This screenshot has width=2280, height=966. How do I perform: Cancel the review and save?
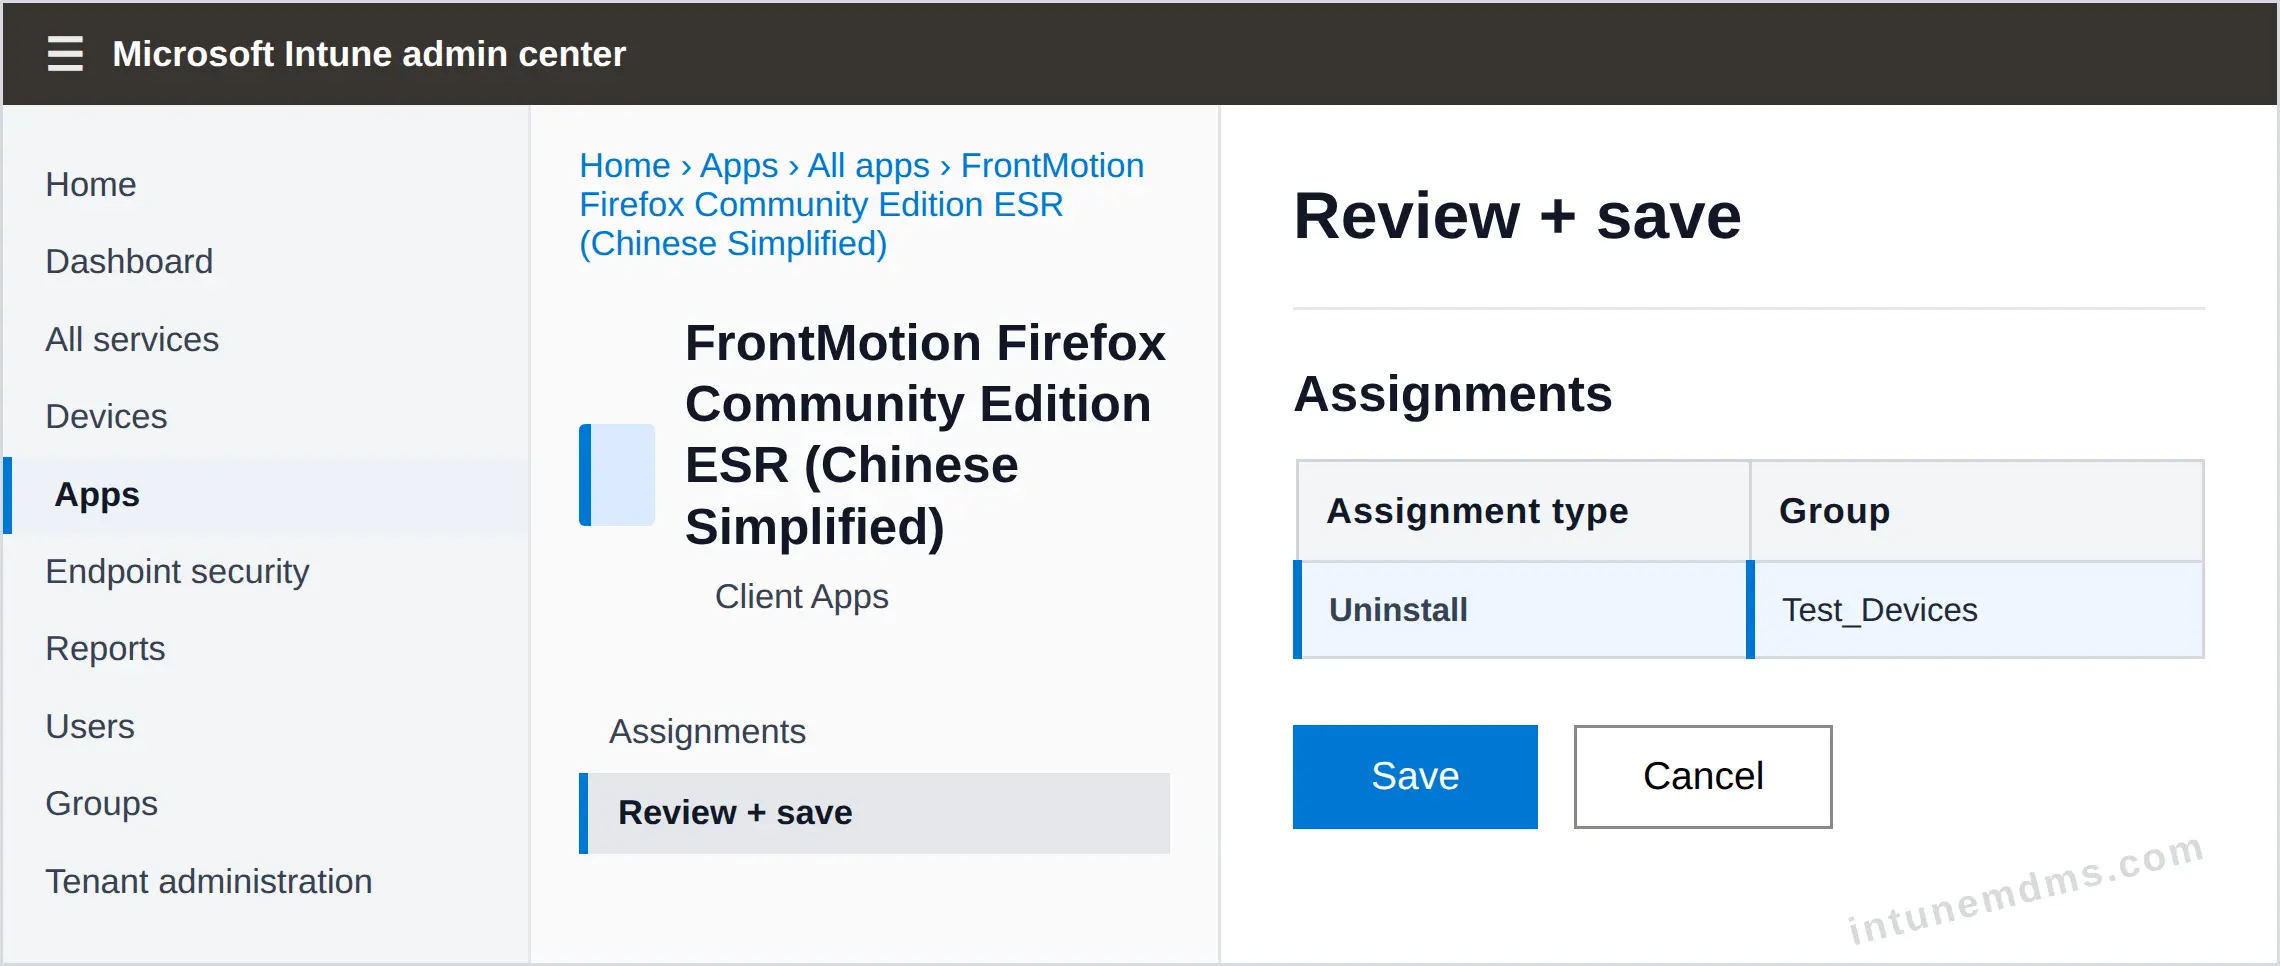[1703, 777]
